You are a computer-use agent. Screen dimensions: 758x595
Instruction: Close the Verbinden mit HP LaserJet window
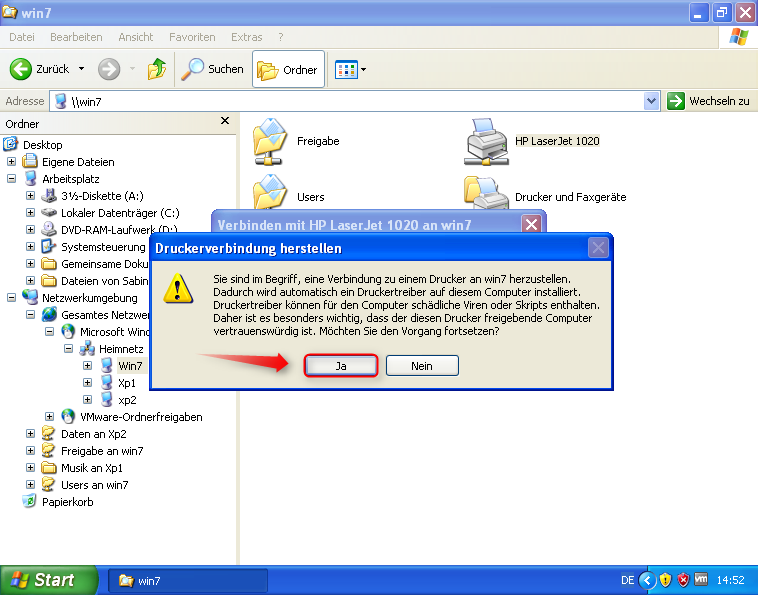(531, 224)
